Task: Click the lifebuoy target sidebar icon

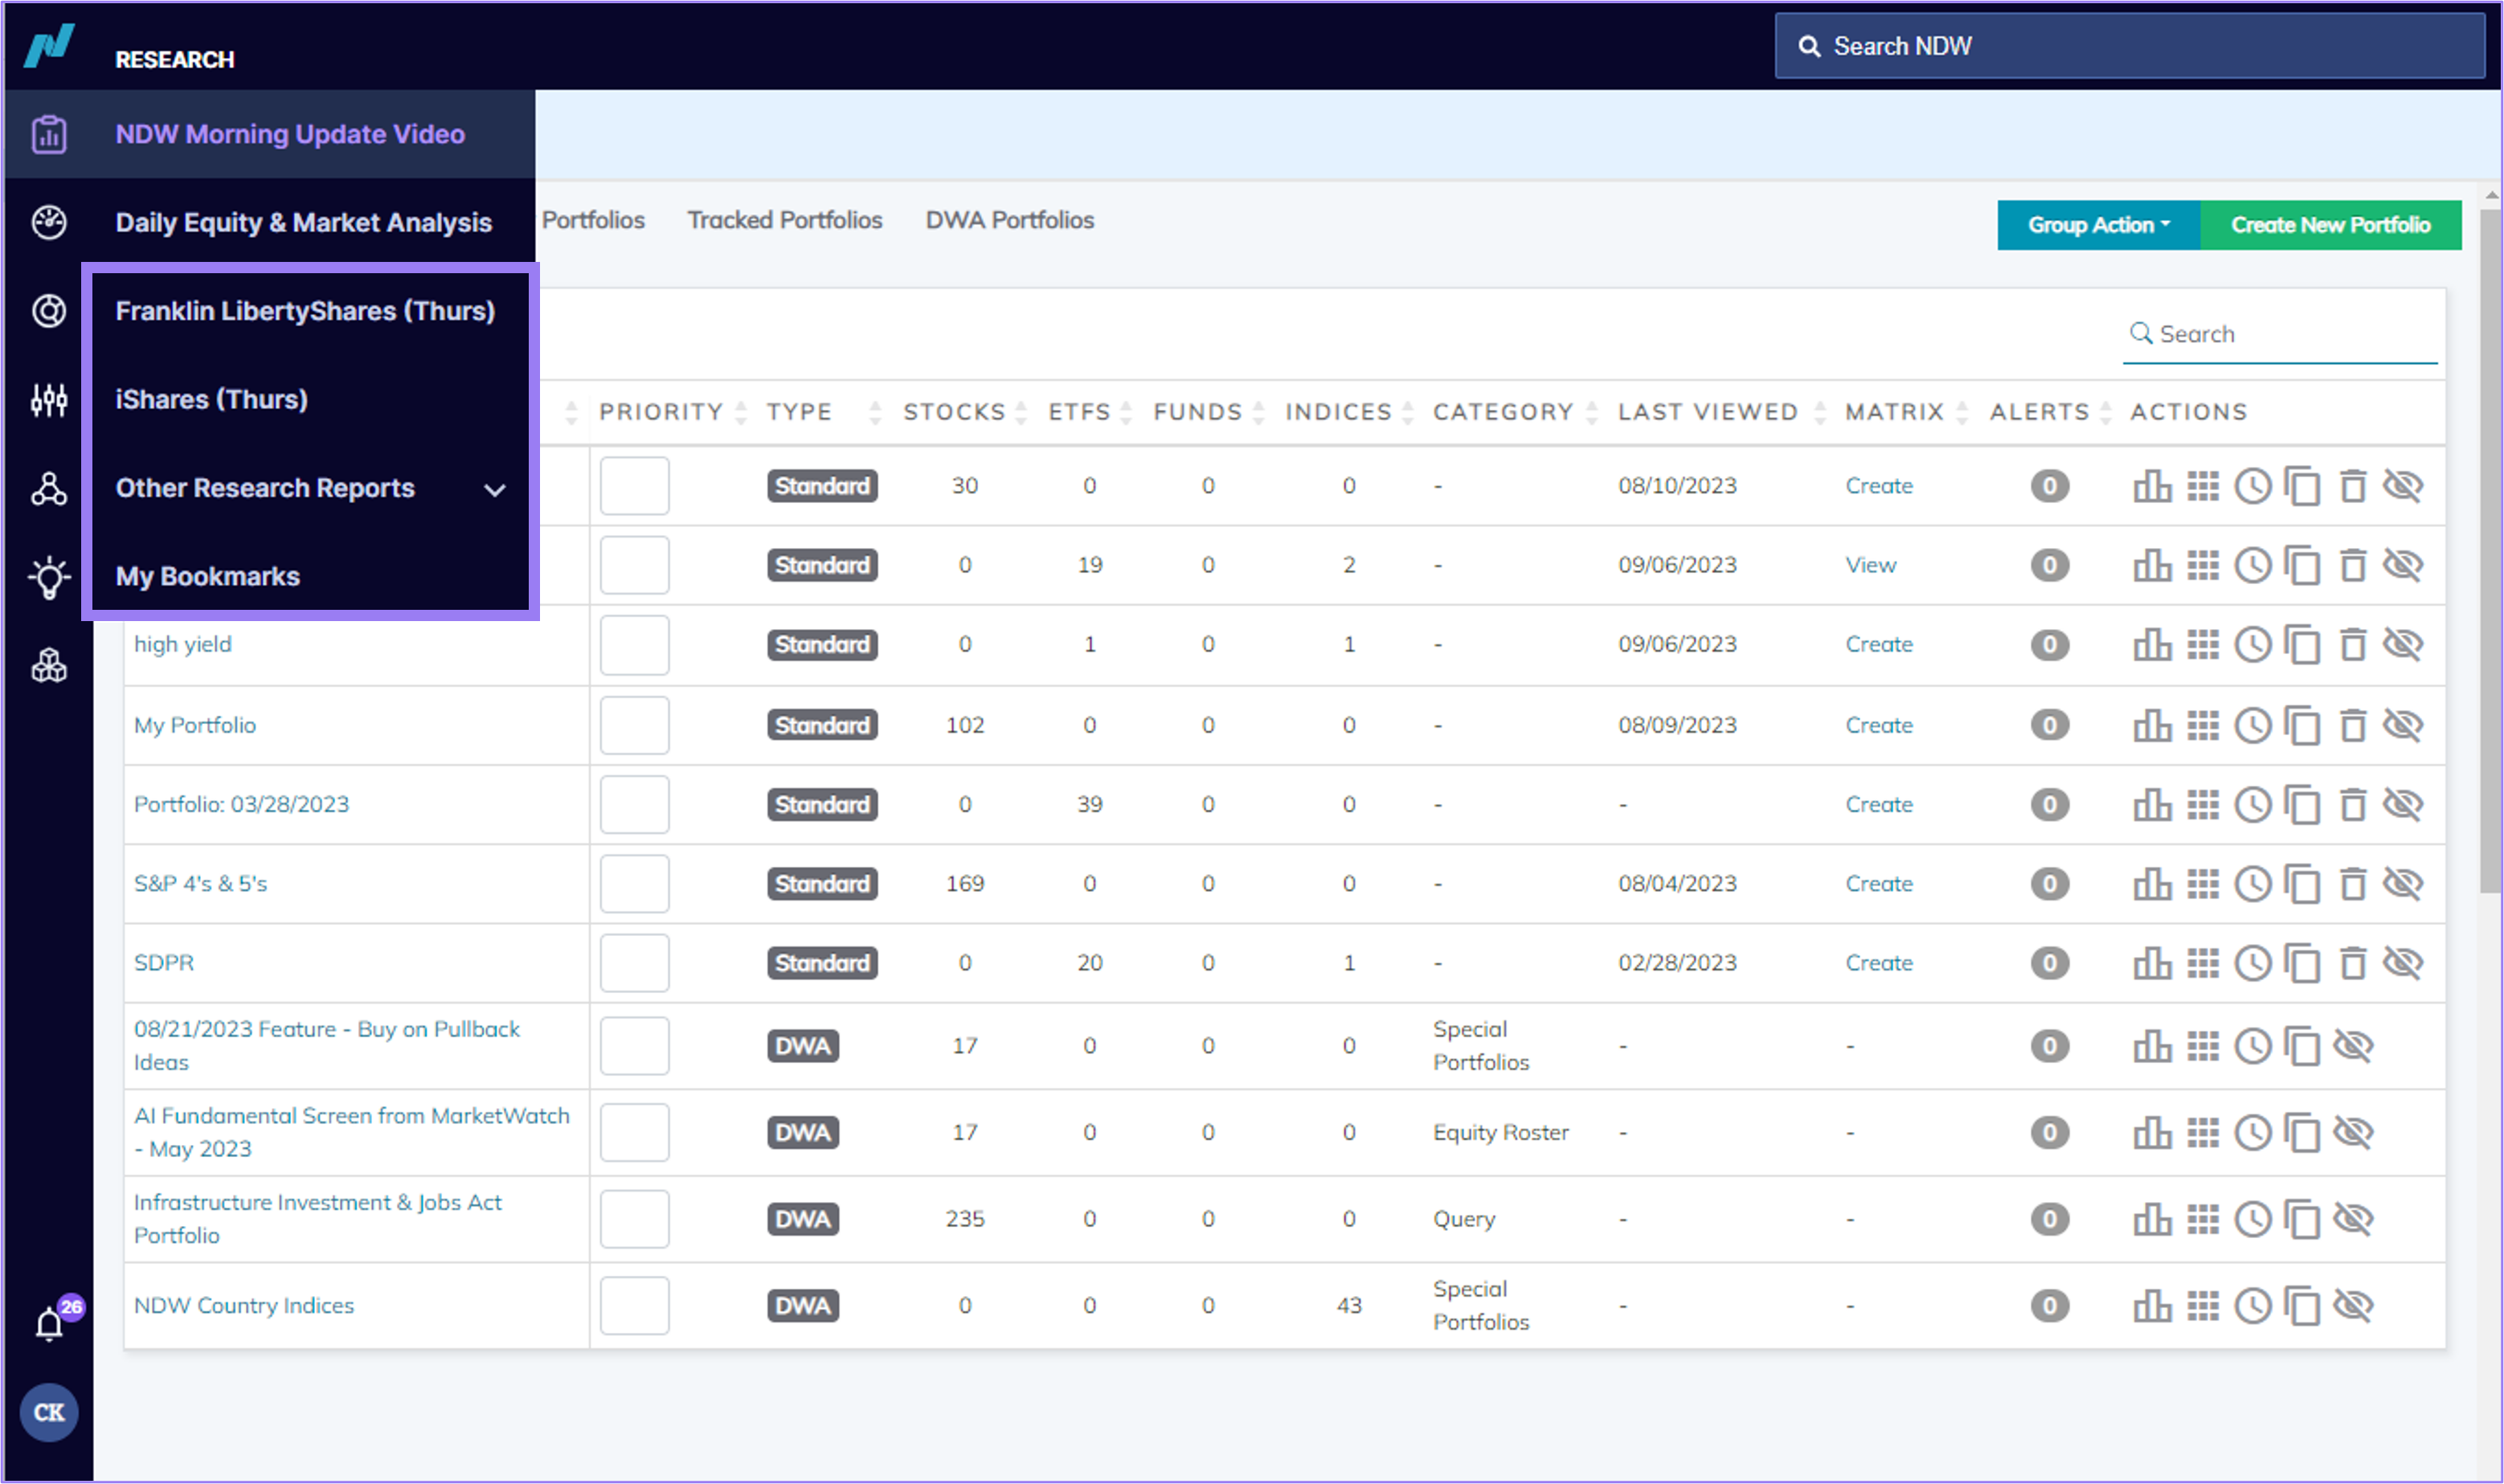Action: click(49, 311)
